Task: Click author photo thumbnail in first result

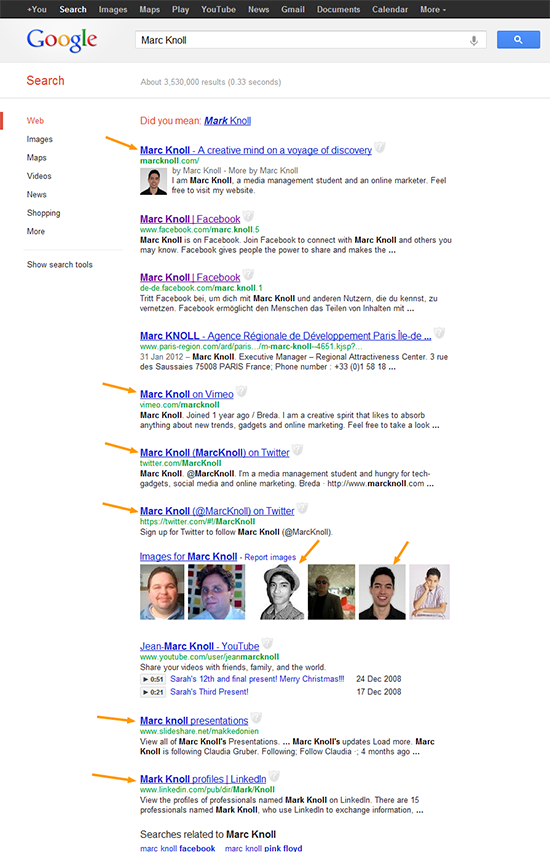Action: pyautogui.click(x=153, y=181)
